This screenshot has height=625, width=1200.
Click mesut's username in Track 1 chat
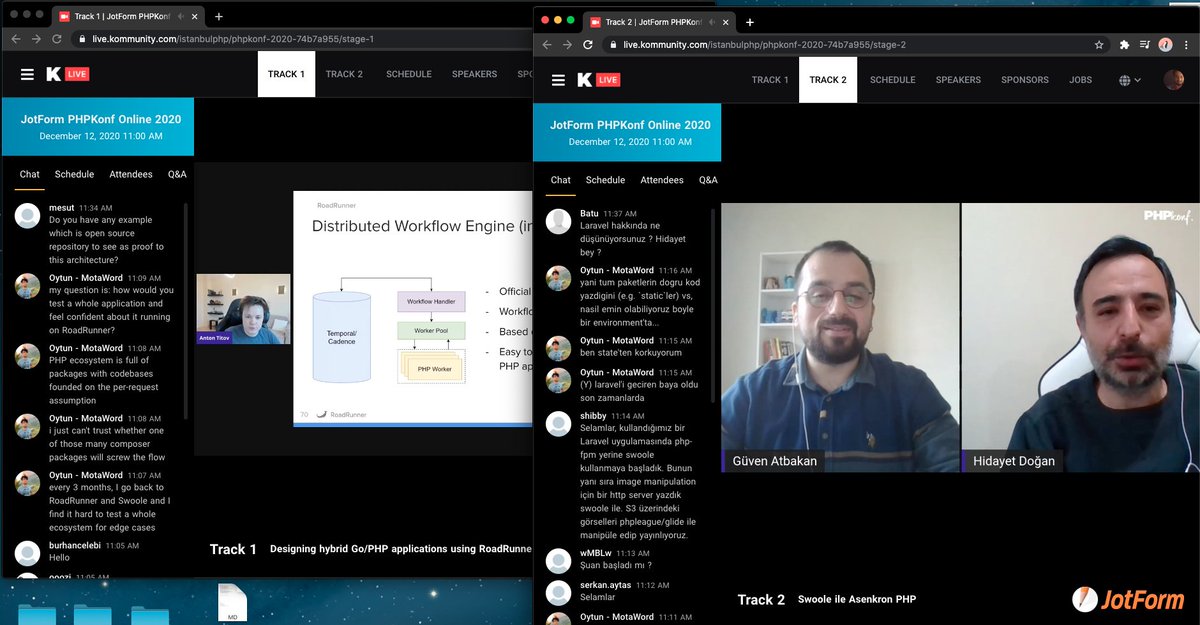point(61,208)
